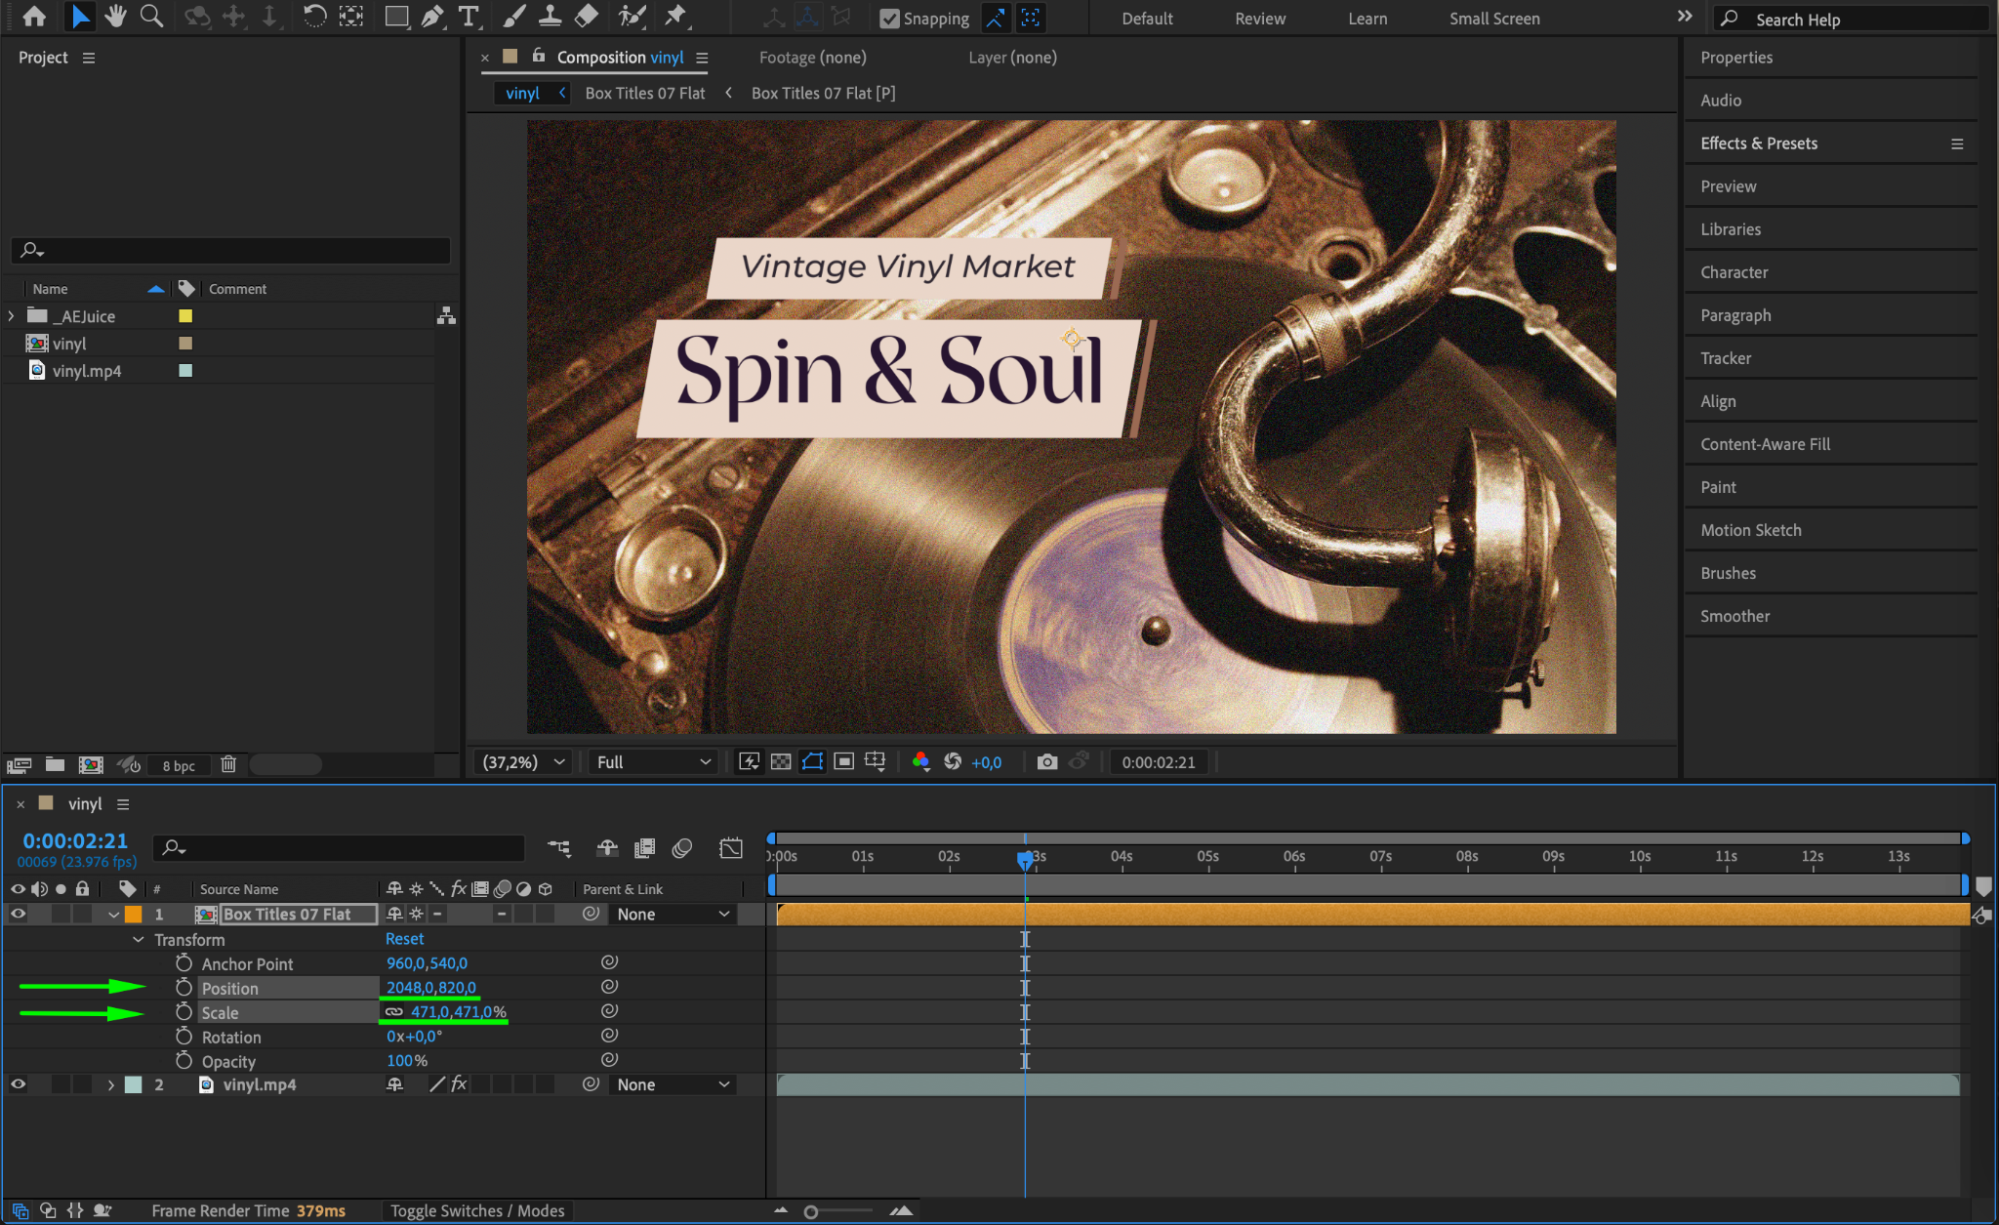The height and width of the screenshot is (1225, 1999).
Task: Select the Pen tool
Action: point(433,16)
